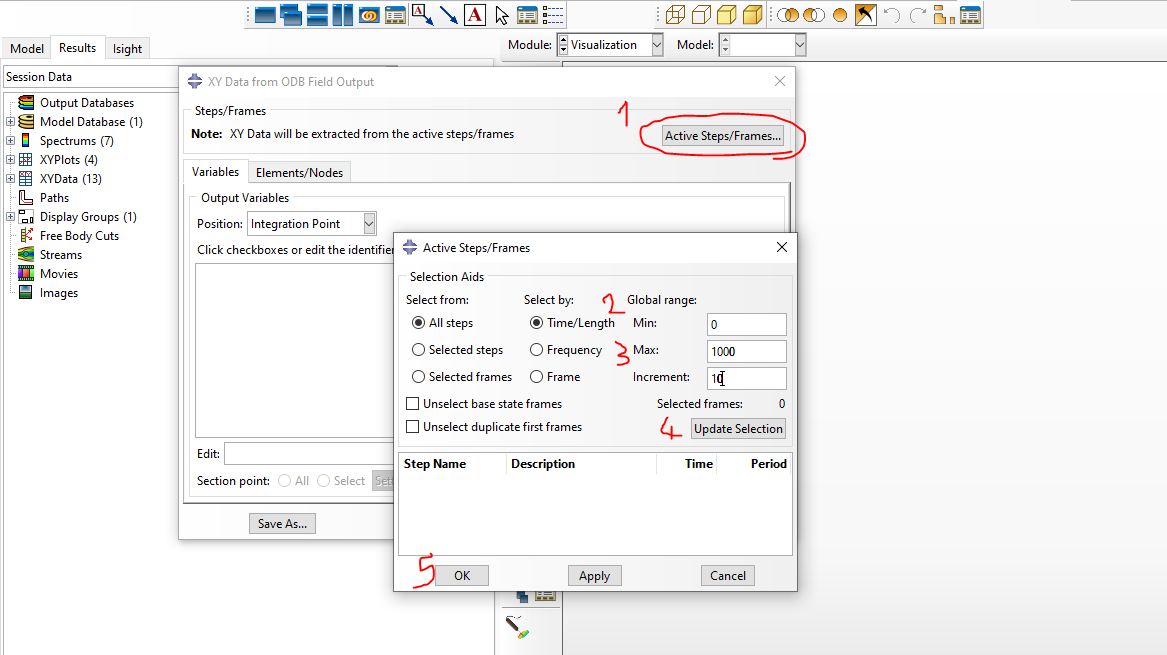Switch to the Model tab
This screenshot has width=1167, height=655.
27,49
